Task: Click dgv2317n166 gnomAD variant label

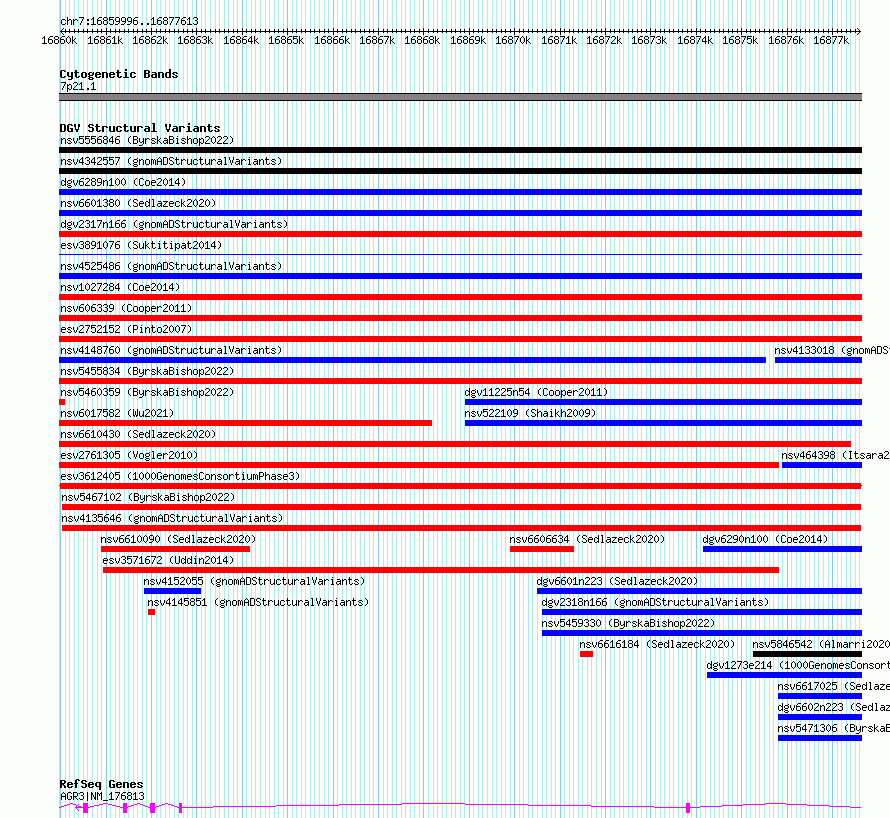Action: point(174,224)
